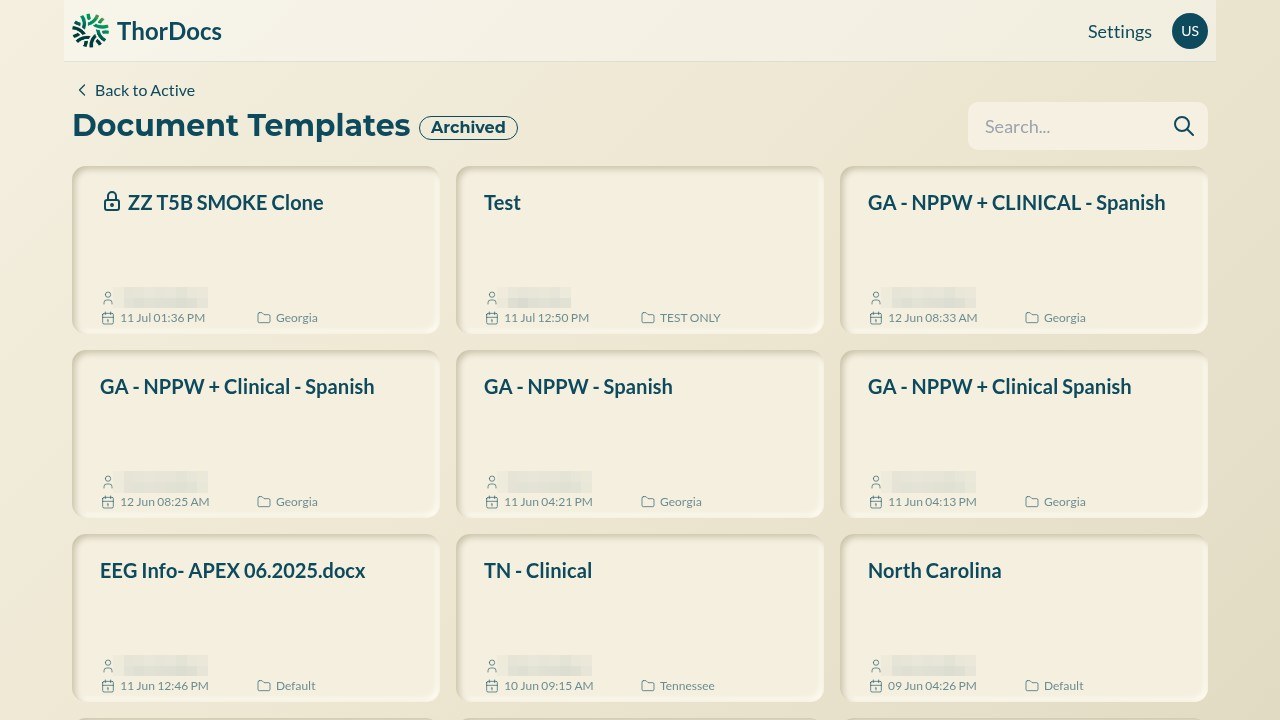Click the search magnifier icon
Image resolution: width=1280 pixels, height=720 pixels.
(1184, 126)
